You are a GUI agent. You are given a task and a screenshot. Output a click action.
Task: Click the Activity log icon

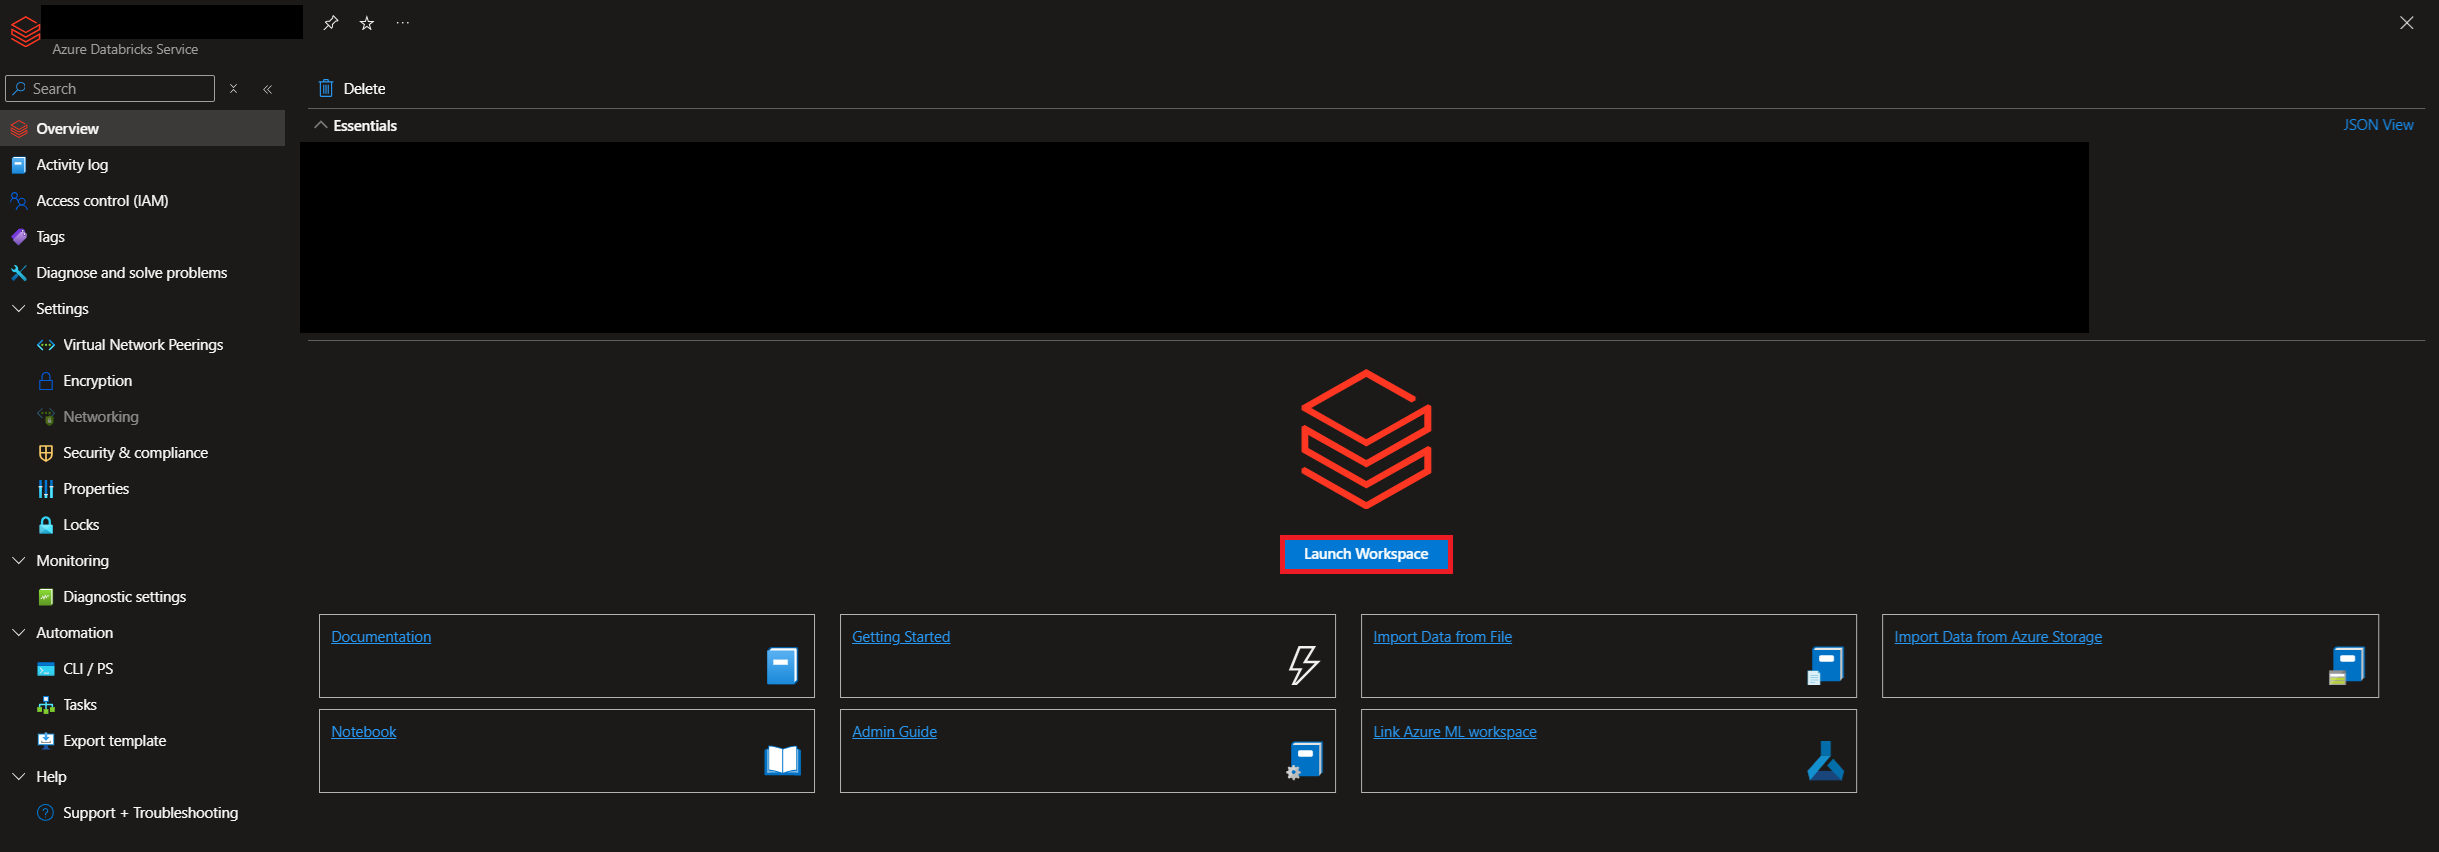[19, 165]
